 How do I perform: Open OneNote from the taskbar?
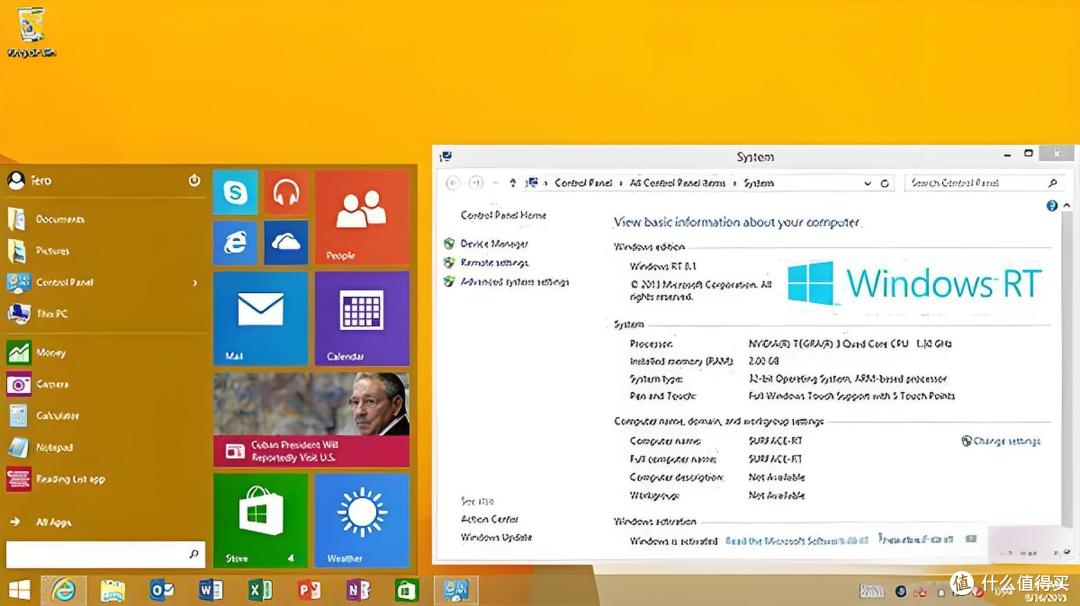[357, 590]
